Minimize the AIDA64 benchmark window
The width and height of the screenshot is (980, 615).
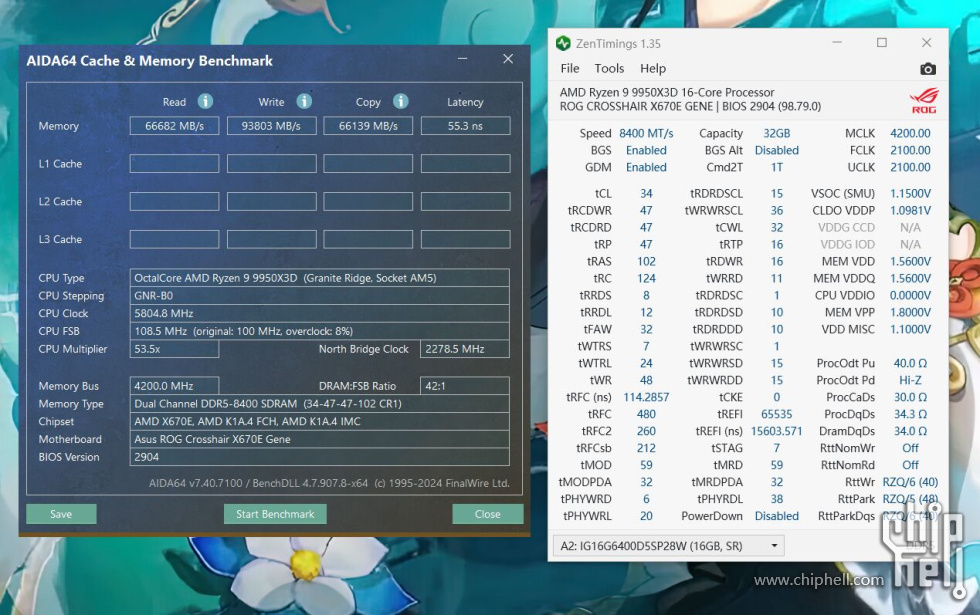[x=462, y=59]
